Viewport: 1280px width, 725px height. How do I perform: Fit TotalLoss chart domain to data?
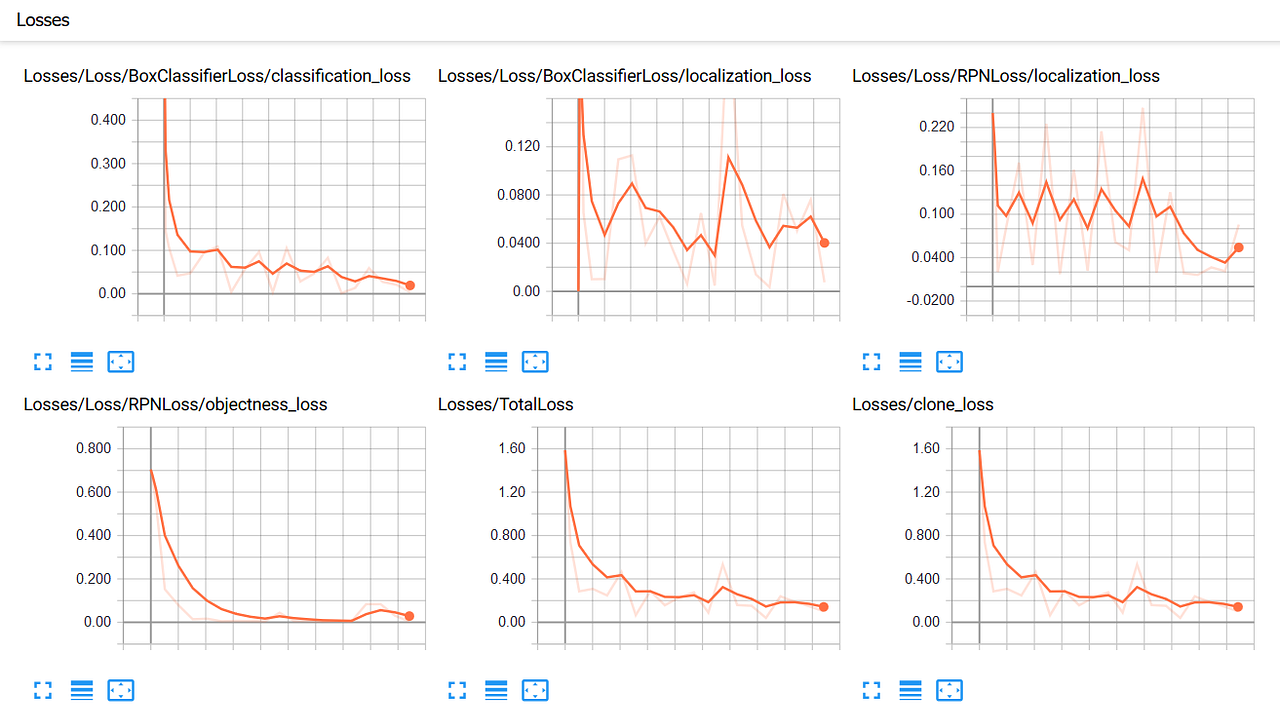click(535, 690)
